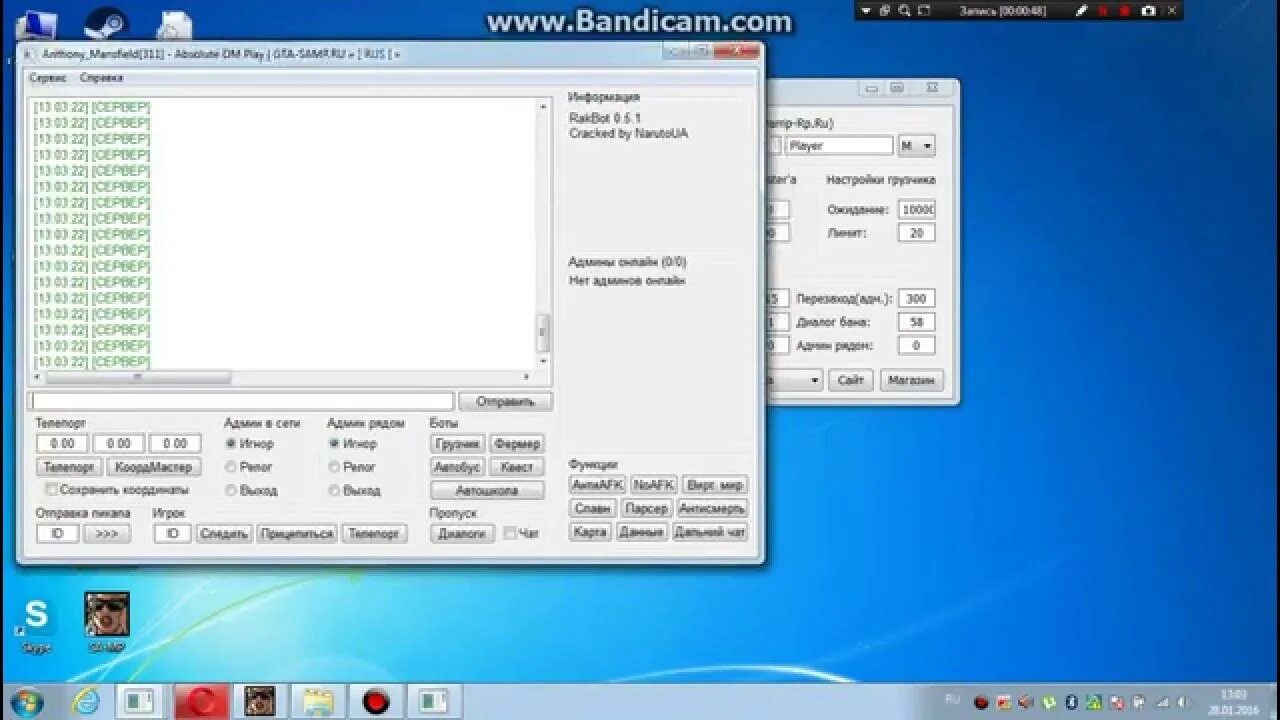This screenshot has width=1280, height=720.
Task: Click the Bandicam magnifier icon
Action: 905,11
